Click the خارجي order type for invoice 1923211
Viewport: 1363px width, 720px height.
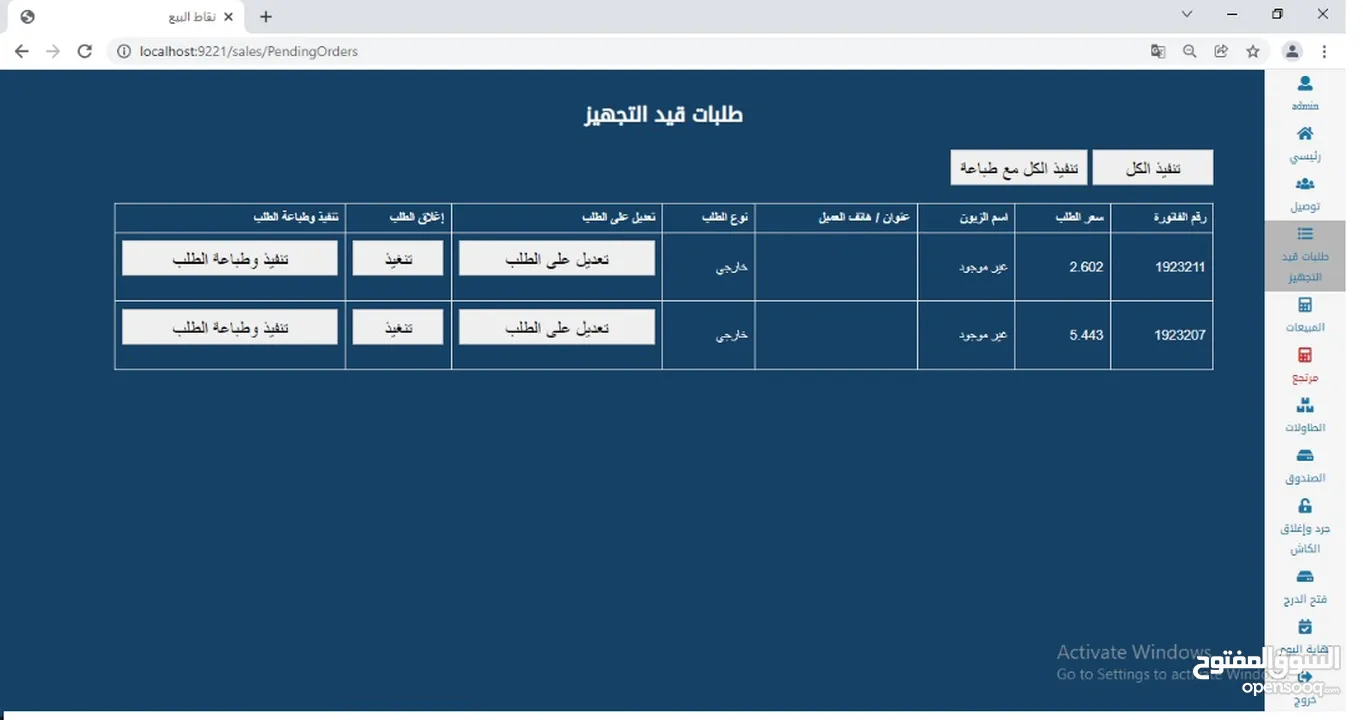click(732, 268)
